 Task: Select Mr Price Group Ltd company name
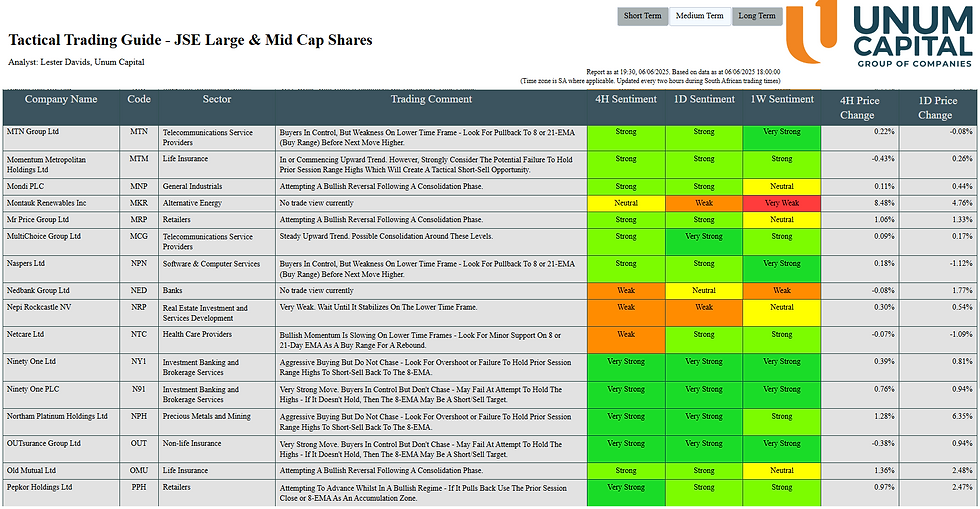[38, 220]
